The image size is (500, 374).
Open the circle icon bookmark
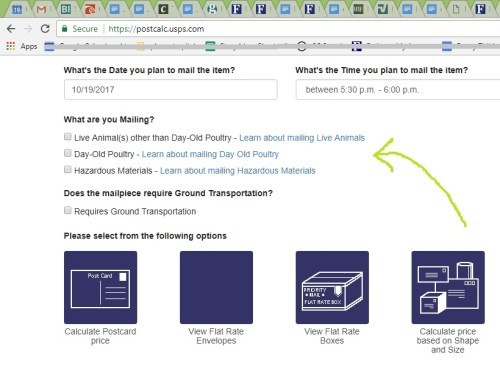click(302, 46)
